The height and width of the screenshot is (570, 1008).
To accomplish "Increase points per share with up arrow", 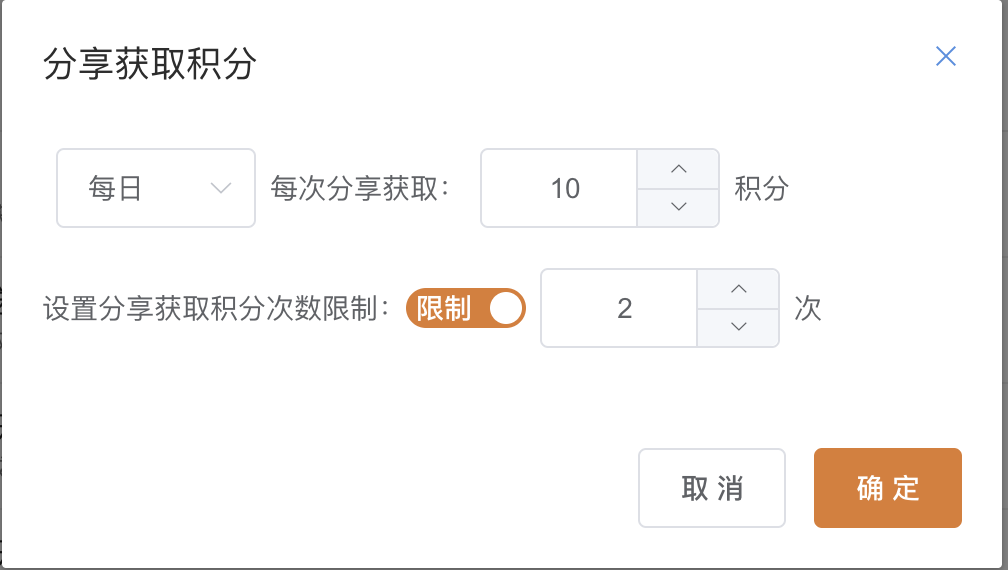I will [679, 169].
